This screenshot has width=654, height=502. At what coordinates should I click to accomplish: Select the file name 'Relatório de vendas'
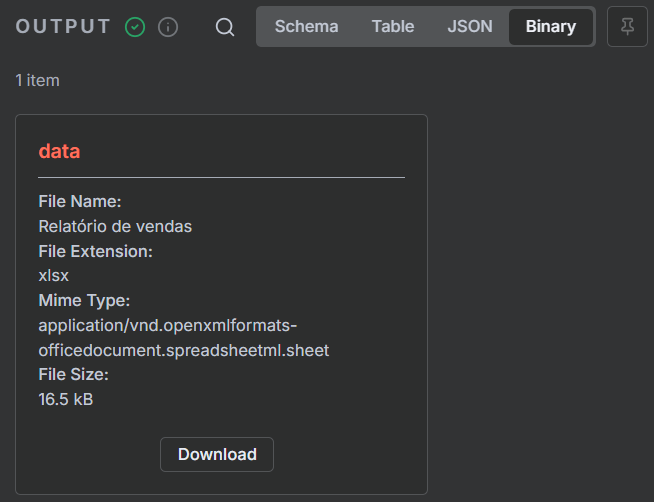115,226
